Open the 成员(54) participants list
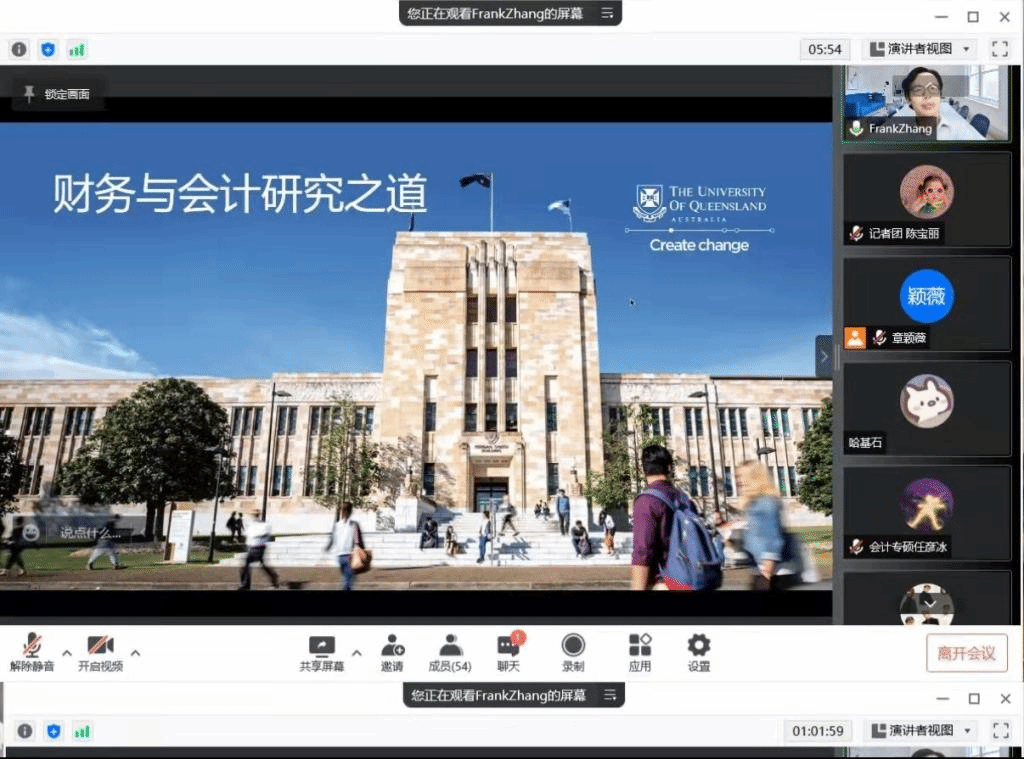 coord(450,646)
